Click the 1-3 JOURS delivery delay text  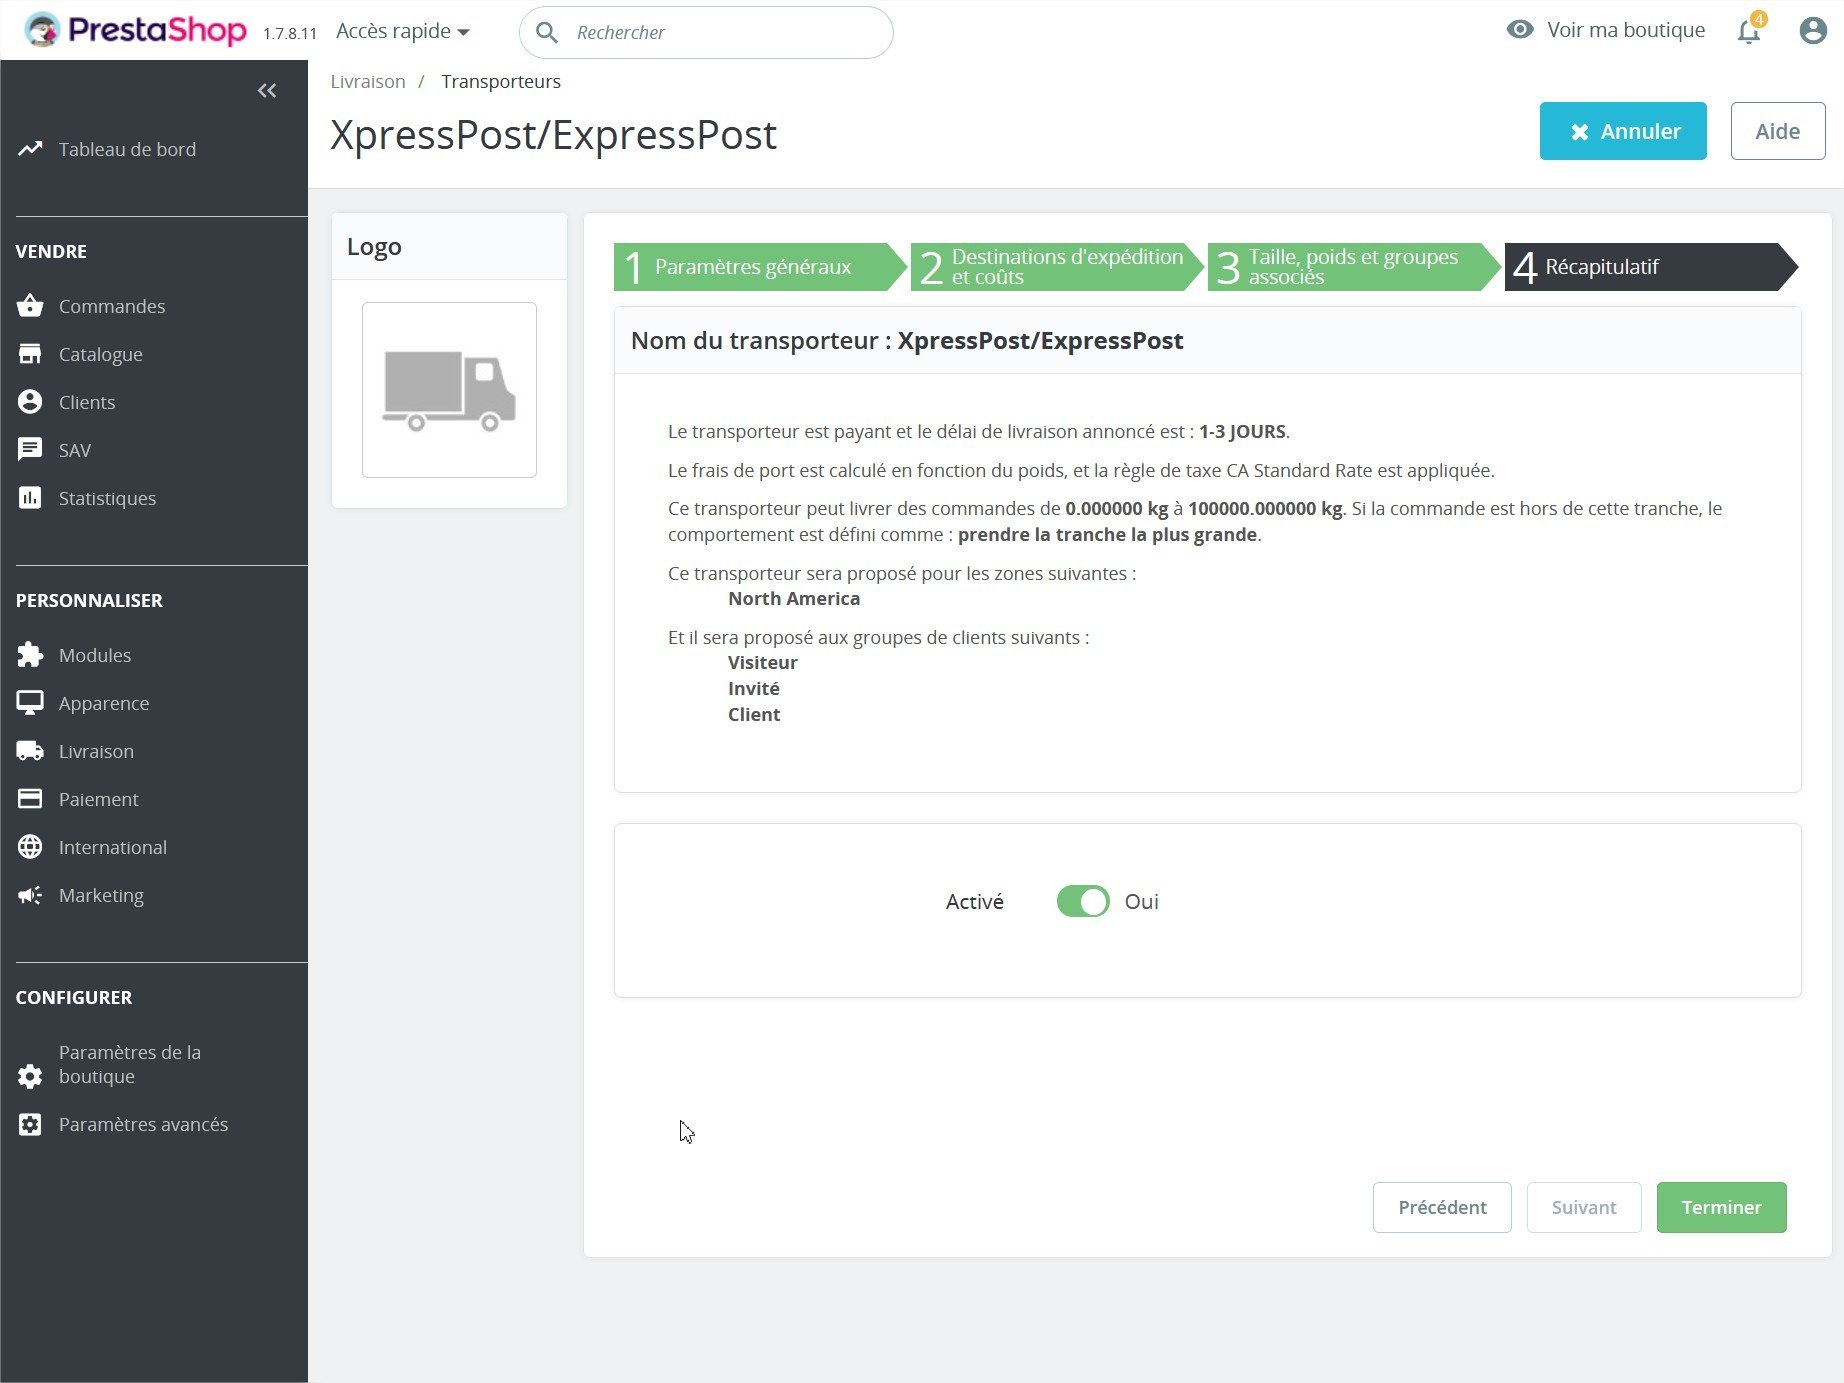point(1243,432)
